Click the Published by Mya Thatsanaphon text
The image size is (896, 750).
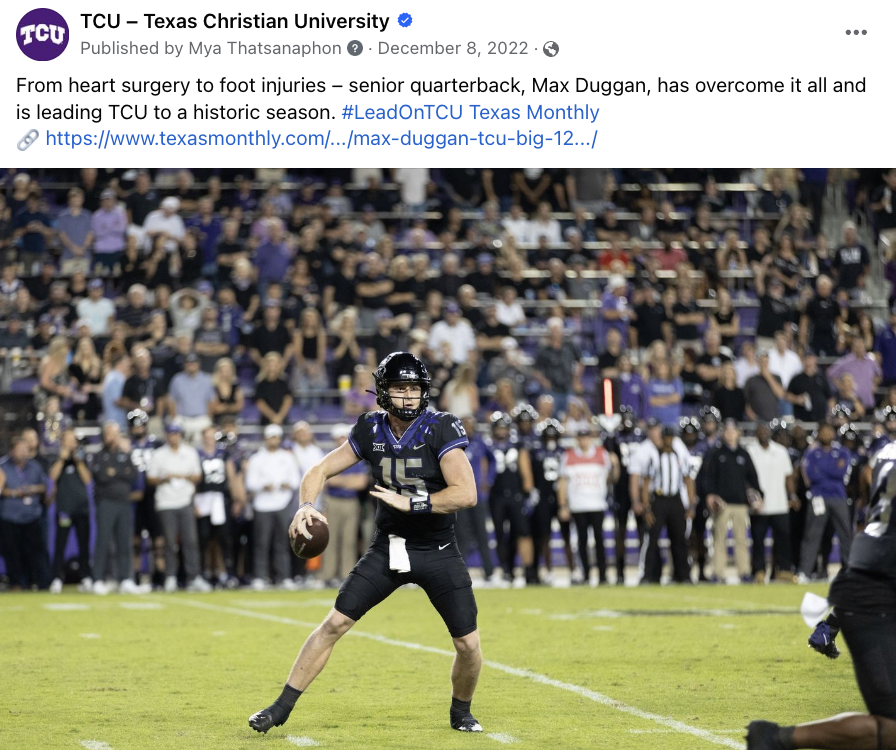(211, 49)
